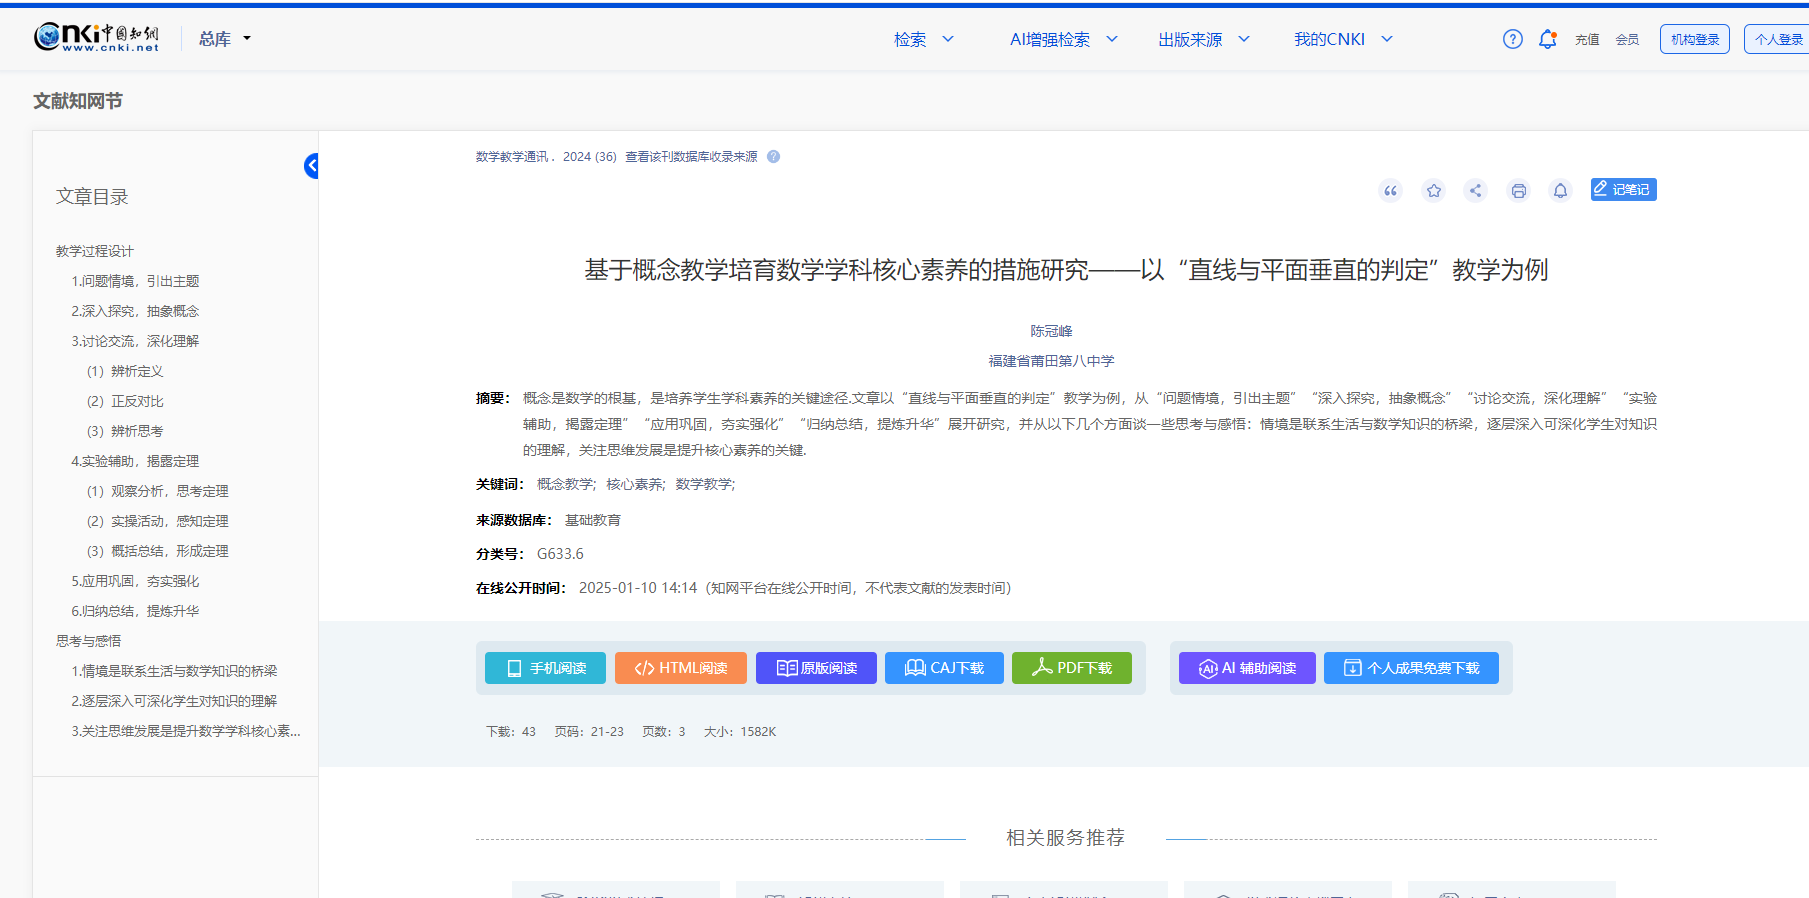The height and width of the screenshot is (898, 1809).
Task: Open the 出版来源 menu
Action: click(x=1203, y=39)
